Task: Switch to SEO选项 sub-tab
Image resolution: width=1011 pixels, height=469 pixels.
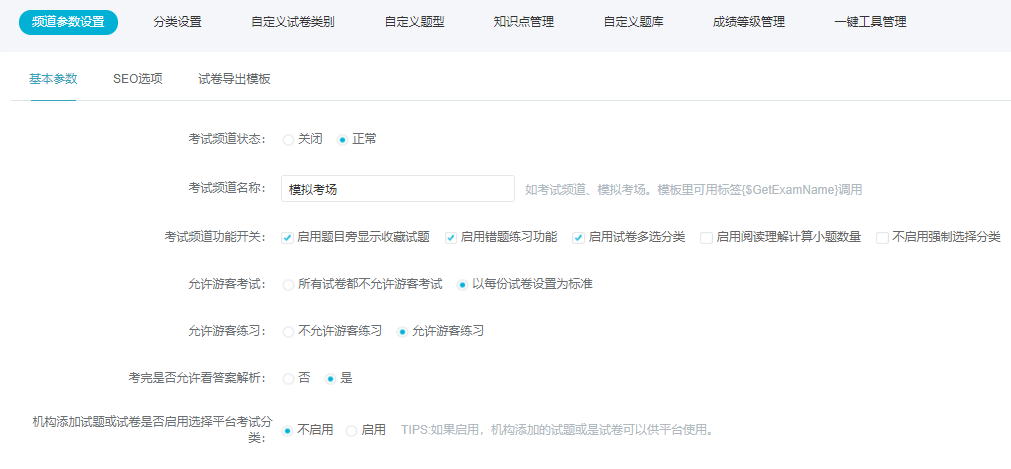Action: 137,78
